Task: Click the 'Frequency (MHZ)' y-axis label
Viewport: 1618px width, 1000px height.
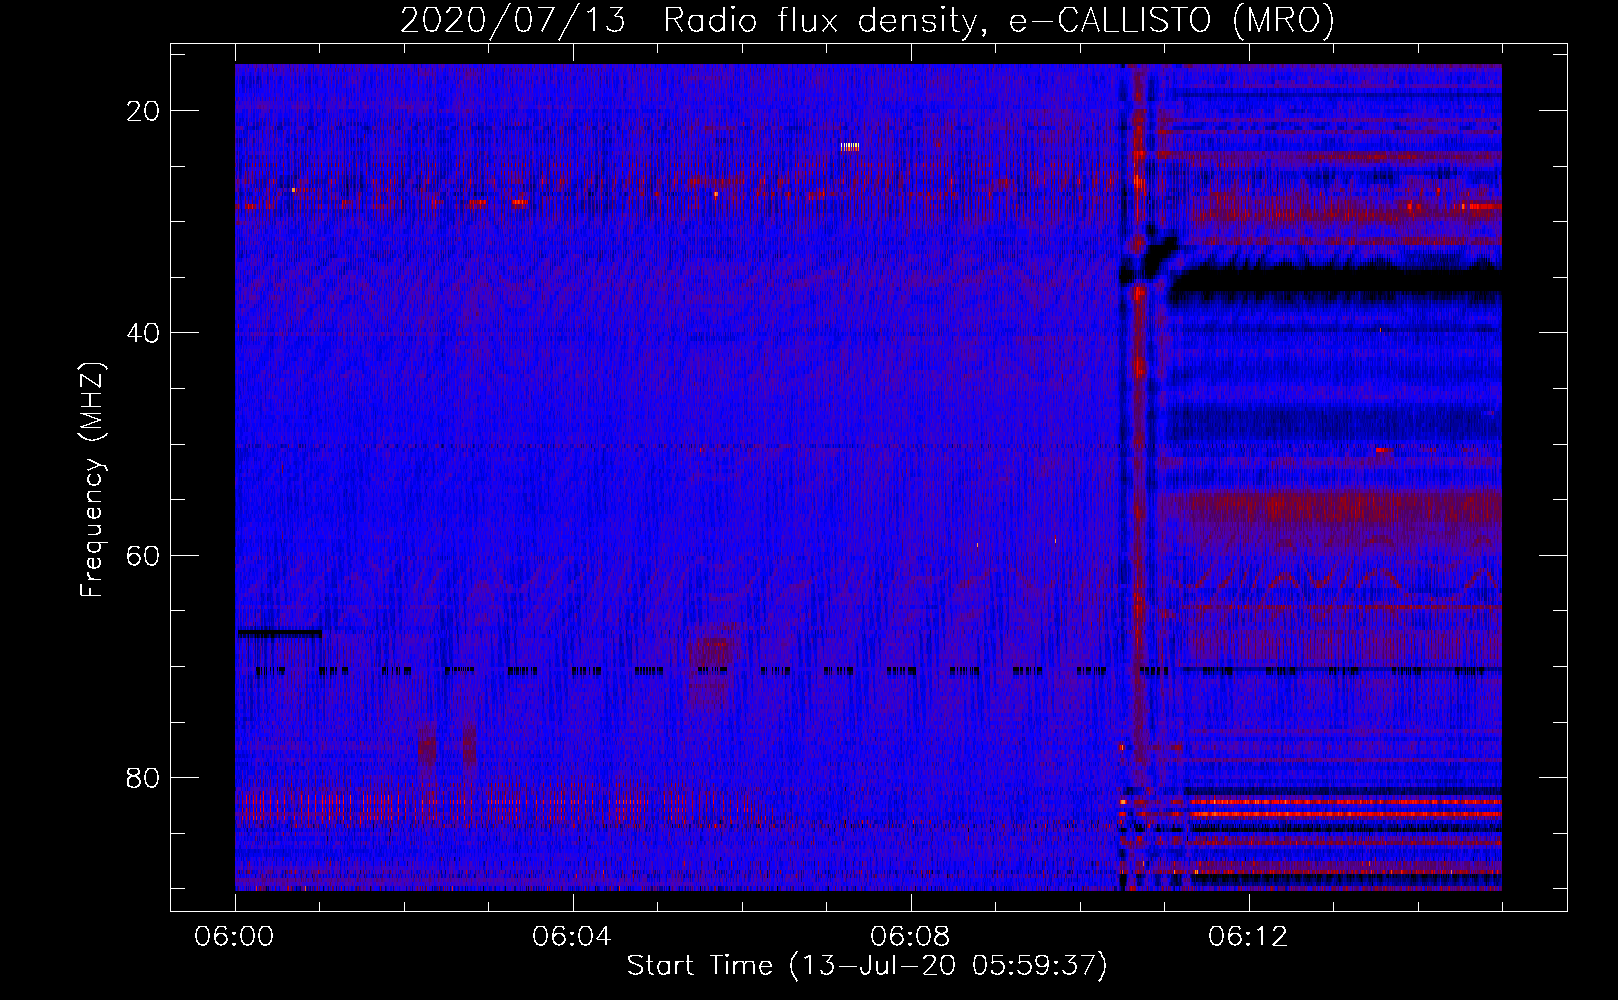Action: (92, 479)
